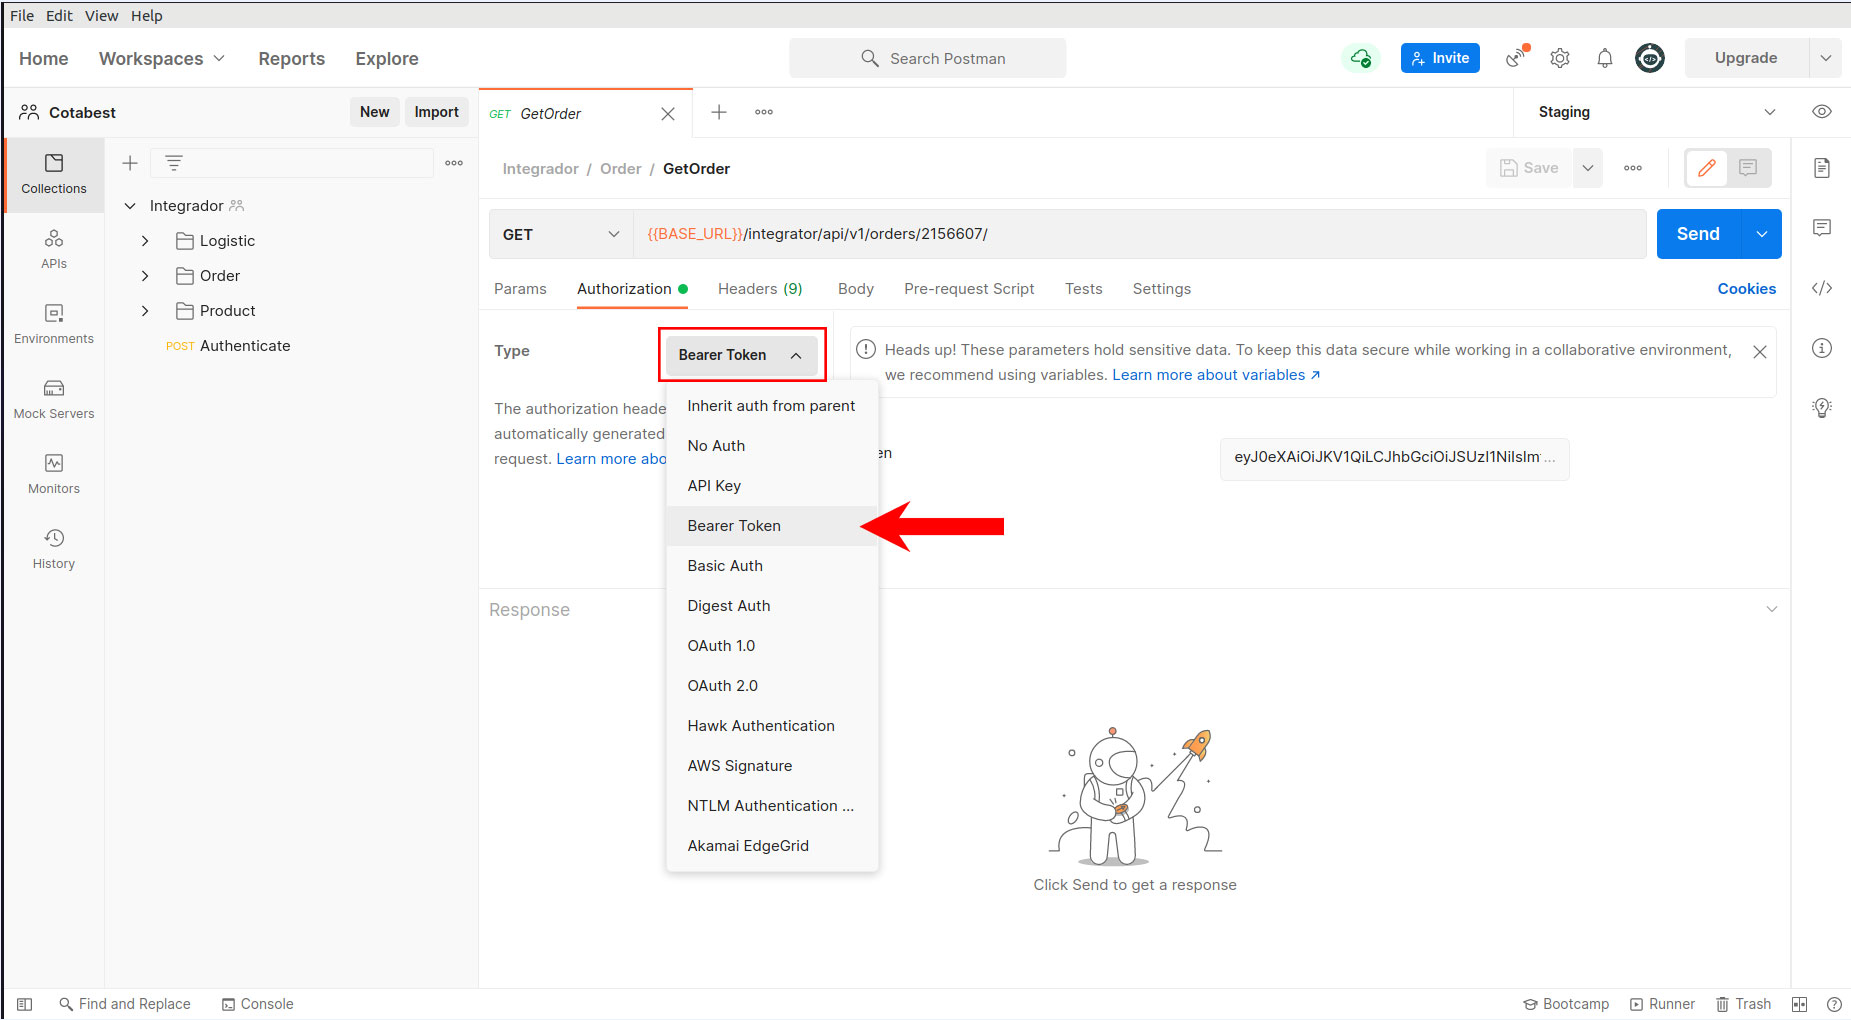The width and height of the screenshot is (1851, 1020).
Task: Switch to the Headers (9) tab
Action: point(760,289)
